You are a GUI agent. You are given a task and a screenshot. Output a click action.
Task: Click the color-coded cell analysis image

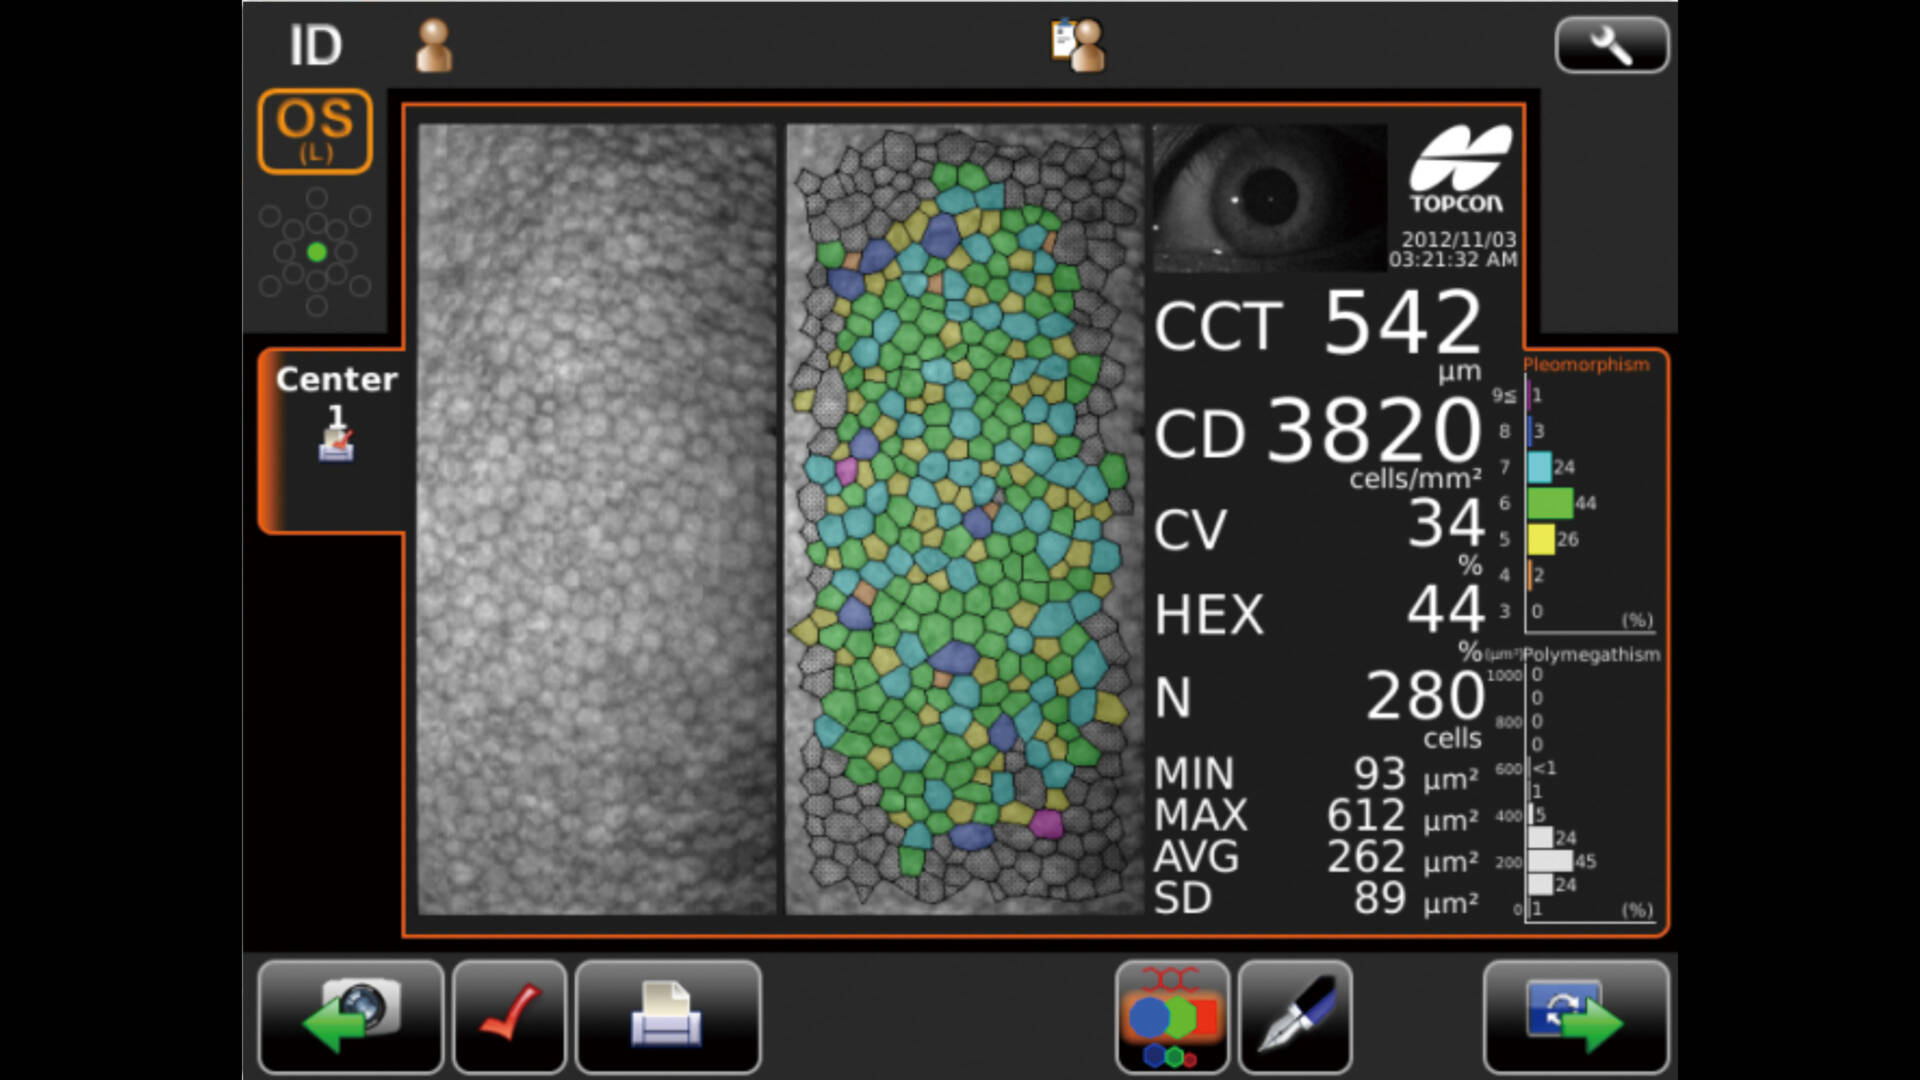point(964,518)
